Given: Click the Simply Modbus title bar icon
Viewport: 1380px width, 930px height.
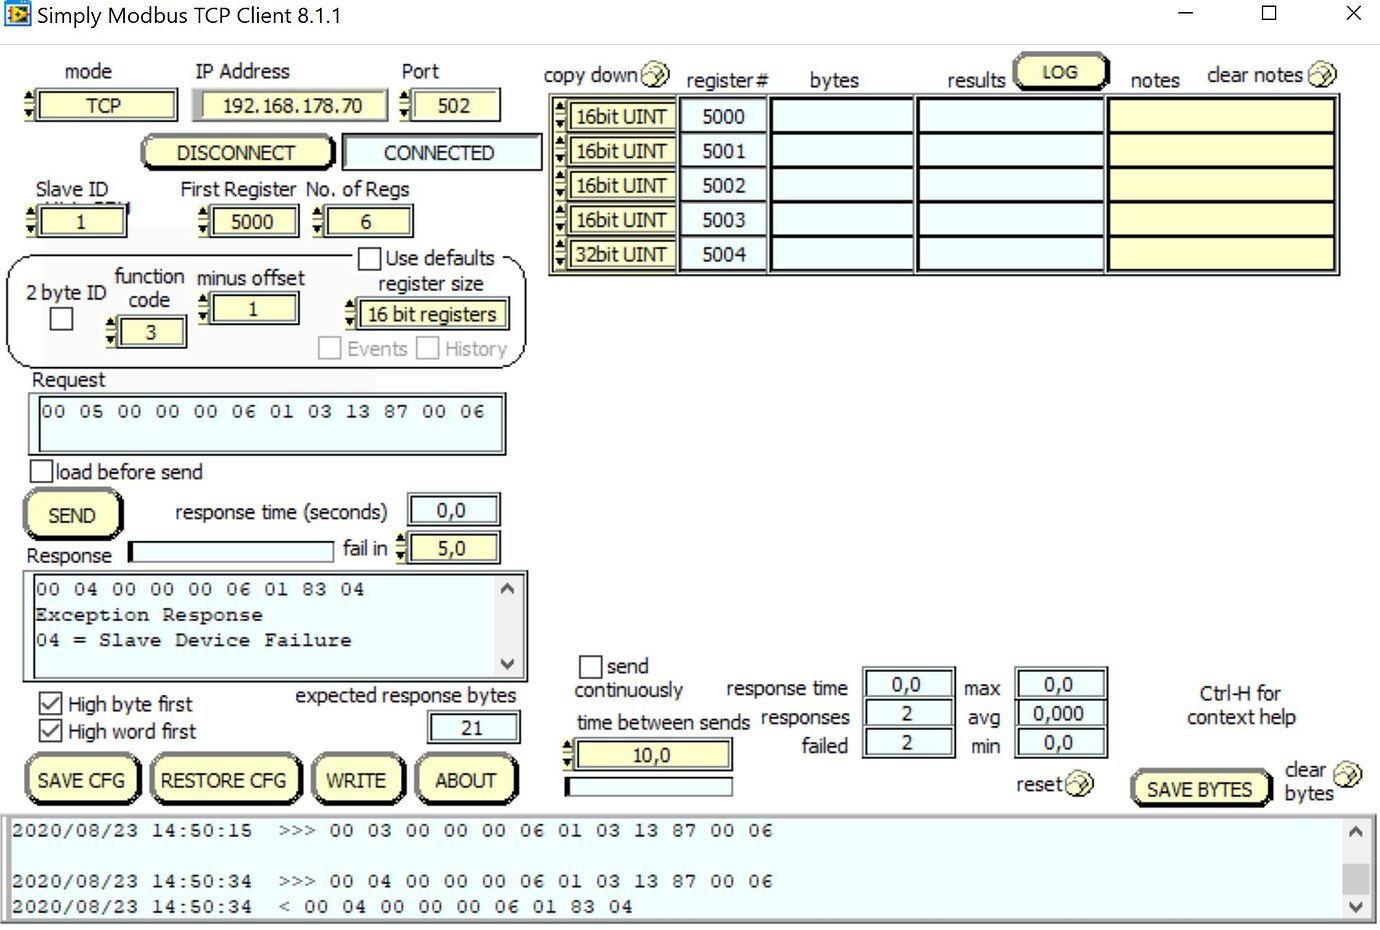Looking at the screenshot, I should [x=16, y=14].
